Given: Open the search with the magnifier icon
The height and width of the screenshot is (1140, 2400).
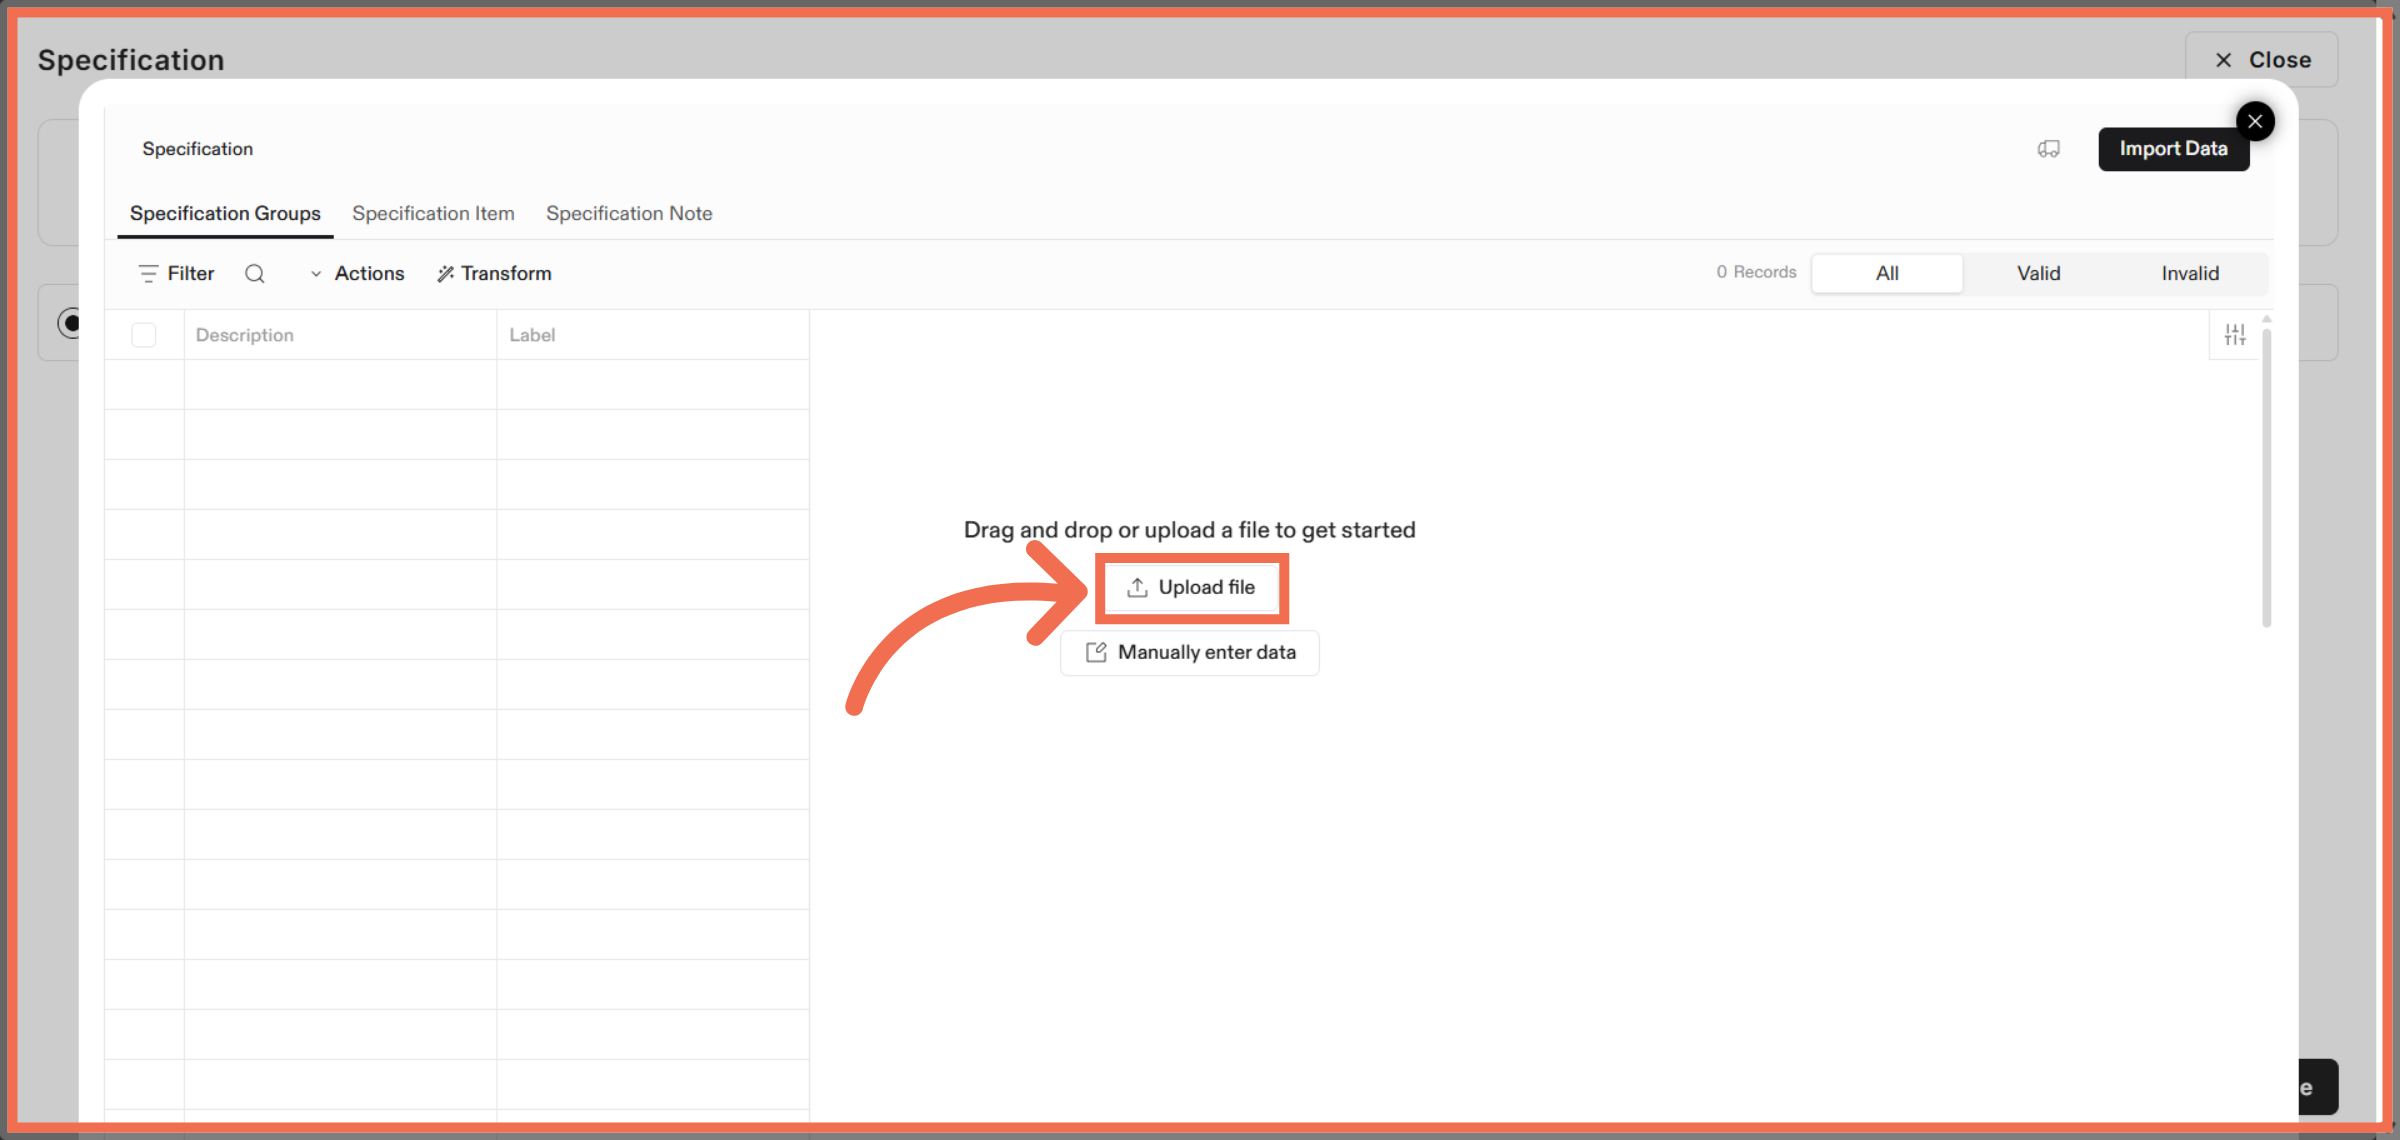Looking at the screenshot, I should coord(255,273).
